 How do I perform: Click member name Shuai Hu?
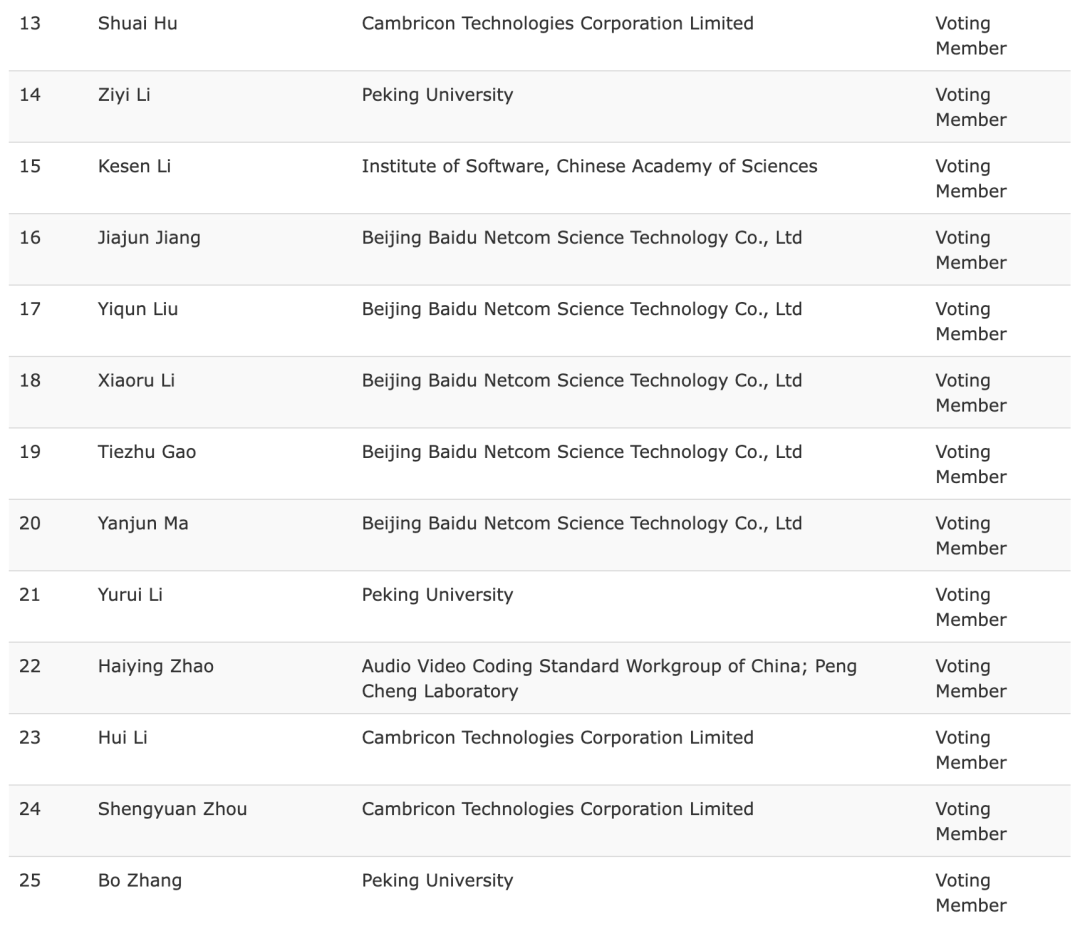pos(137,23)
